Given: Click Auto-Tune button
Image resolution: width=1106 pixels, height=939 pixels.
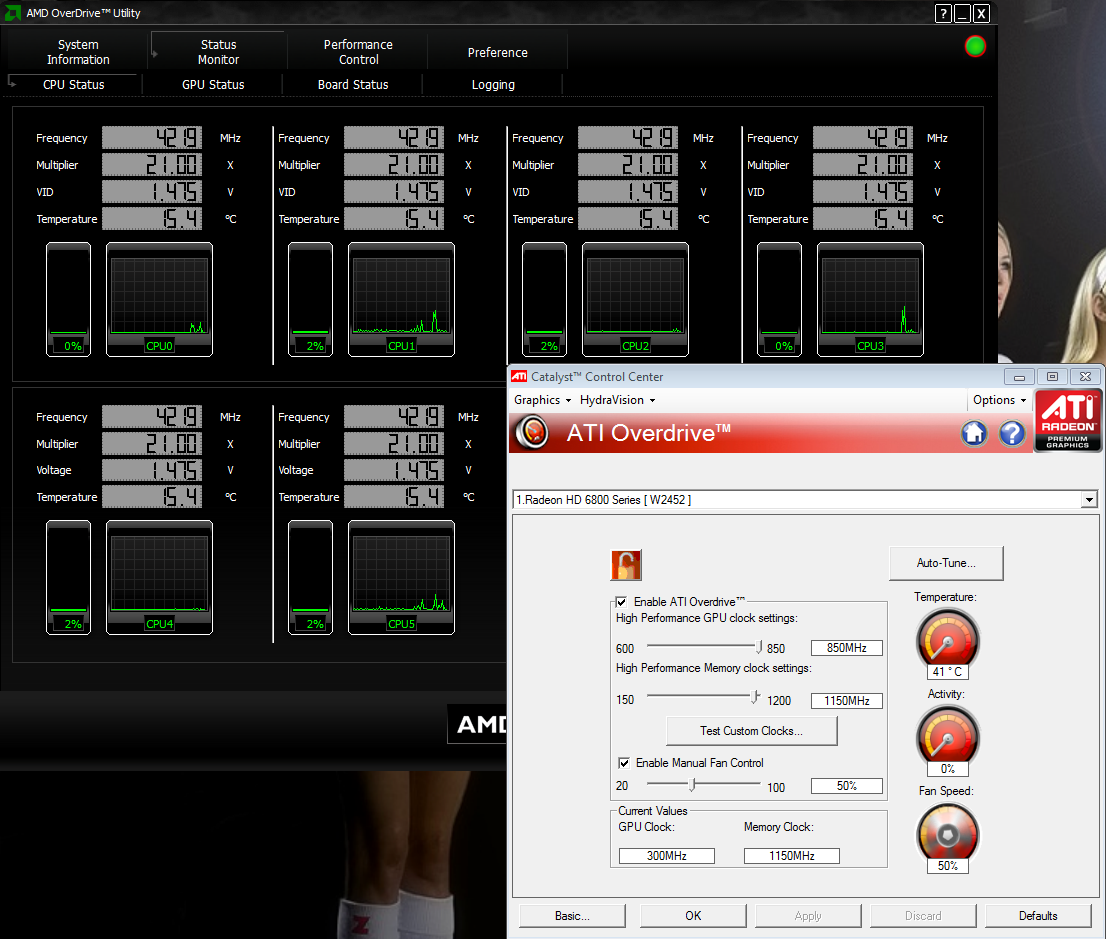Looking at the screenshot, I should click(946, 563).
